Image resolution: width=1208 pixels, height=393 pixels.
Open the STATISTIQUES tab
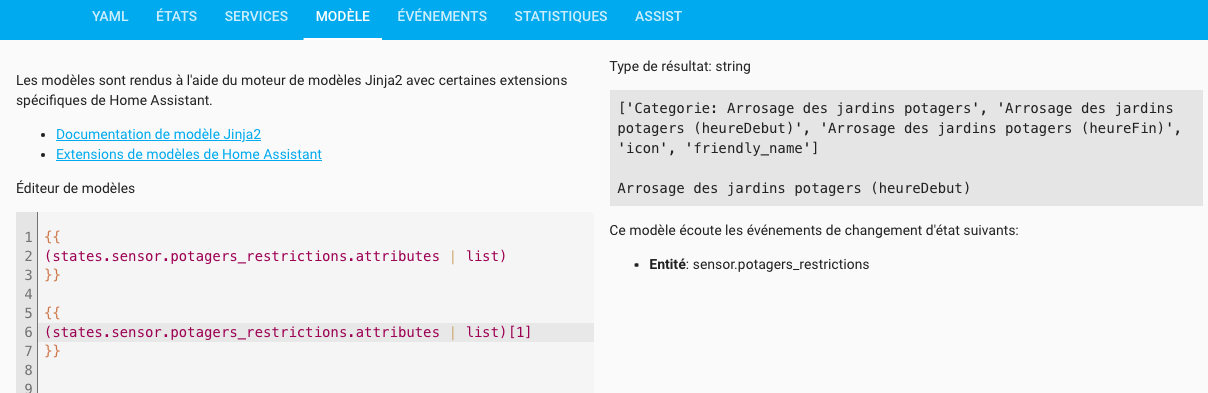pos(561,16)
